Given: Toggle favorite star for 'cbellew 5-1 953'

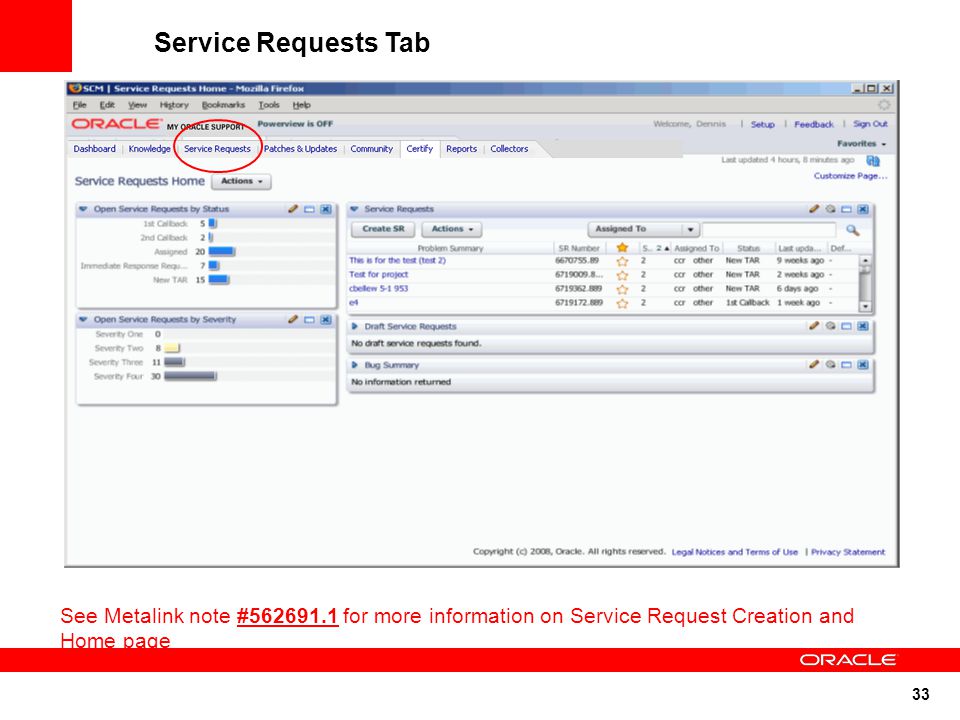Looking at the screenshot, I should click(x=622, y=290).
